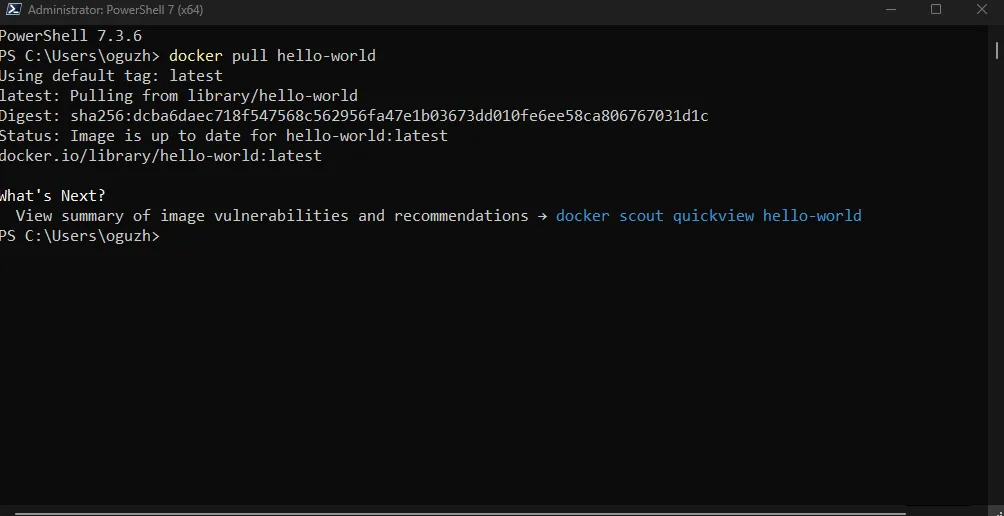The height and width of the screenshot is (516, 1004).
Task: Click the 'Status: Image is up to date' line
Action: click(223, 136)
